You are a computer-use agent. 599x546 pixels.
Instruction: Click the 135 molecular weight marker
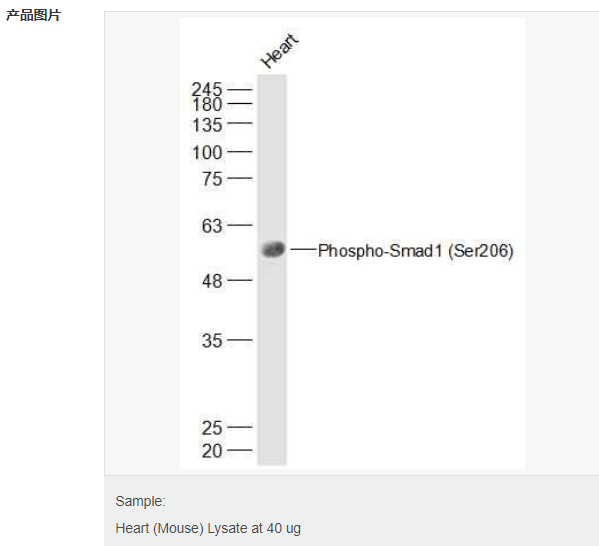207,125
